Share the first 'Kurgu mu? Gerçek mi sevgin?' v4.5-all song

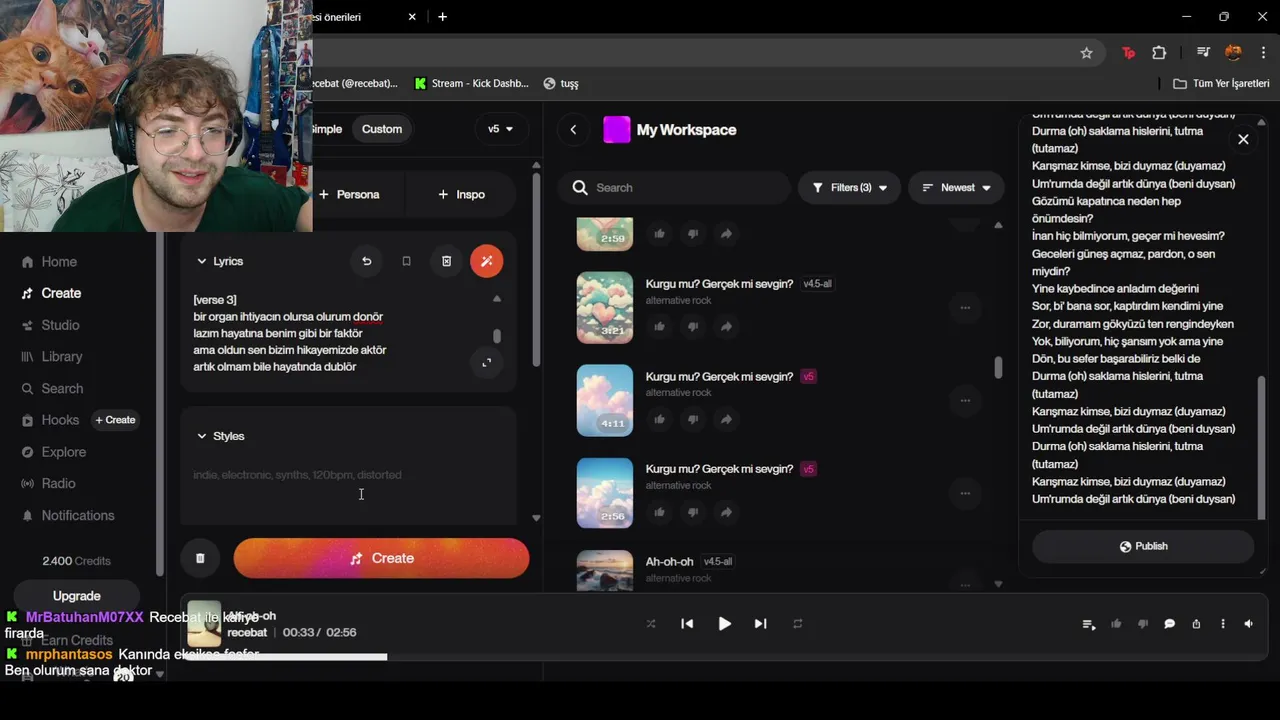point(726,326)
